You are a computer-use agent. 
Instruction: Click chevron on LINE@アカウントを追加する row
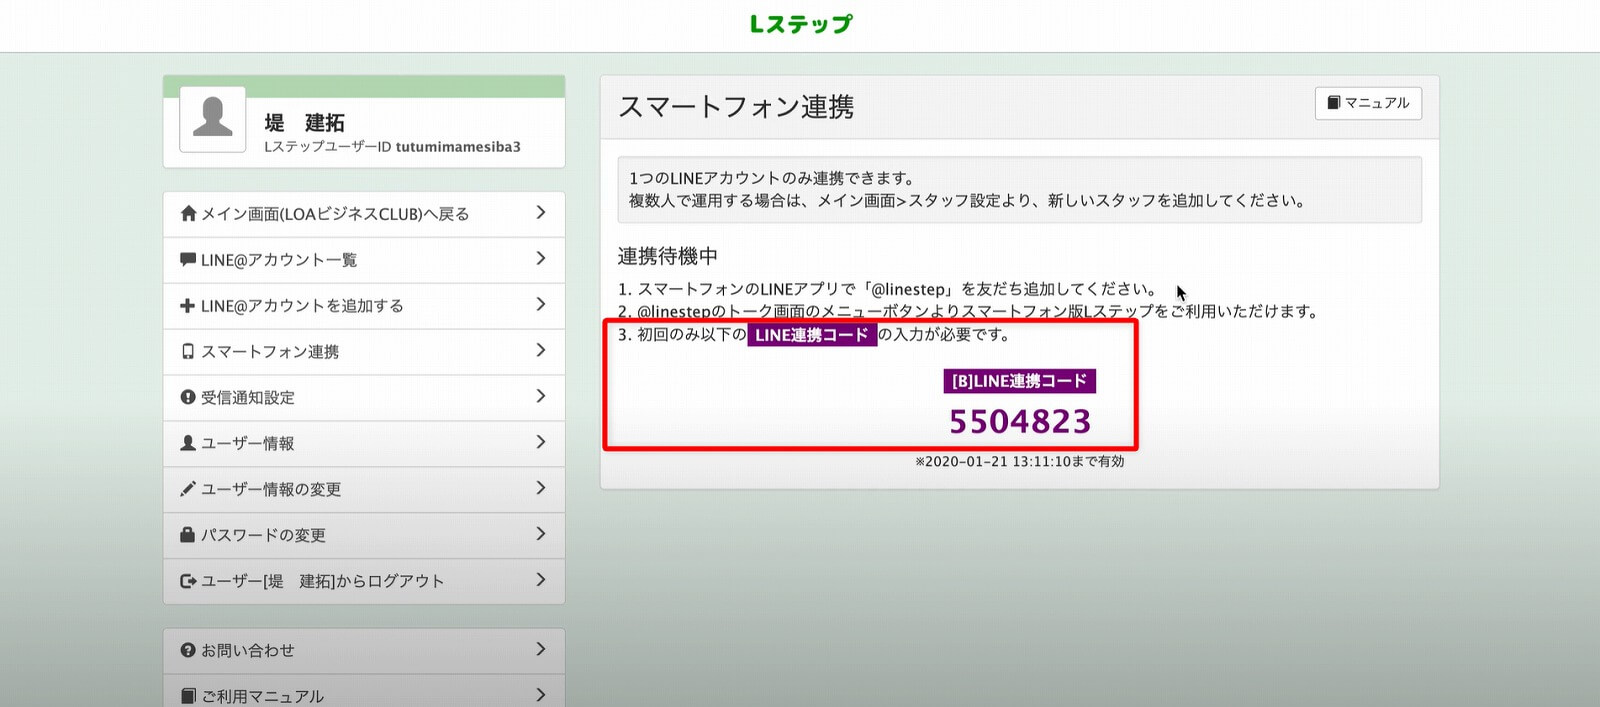pyautogui.click(x=540, y=304)
